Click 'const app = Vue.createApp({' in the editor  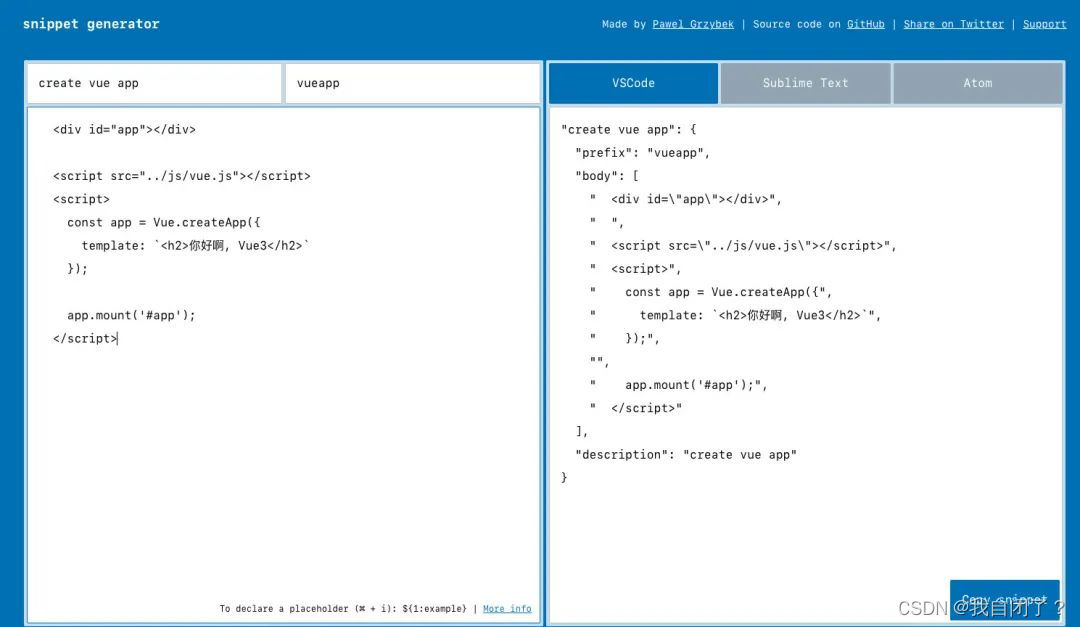164,223
